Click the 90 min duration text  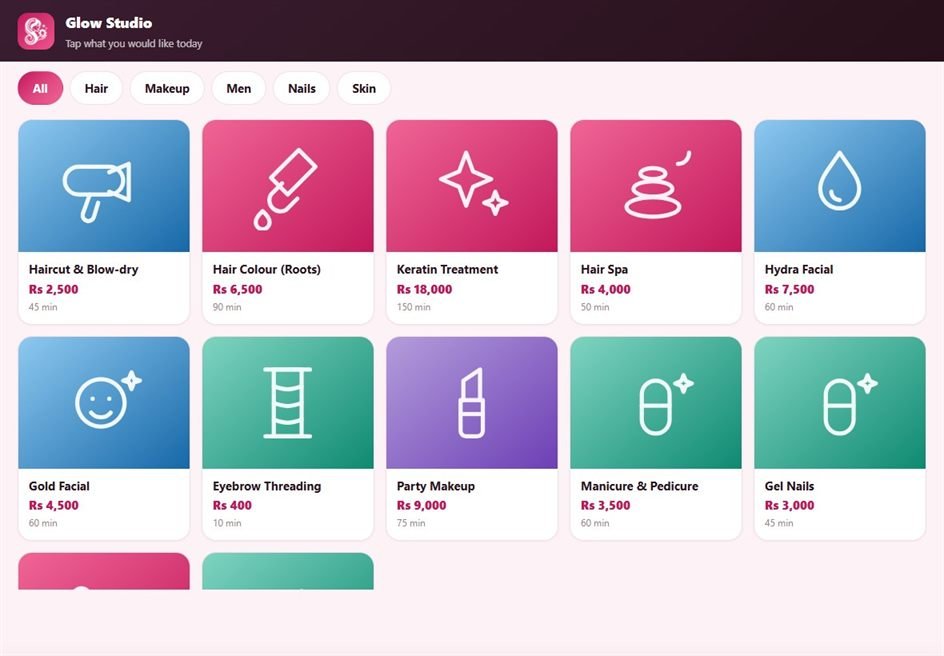pyautogui.click(x=227, y=307)
